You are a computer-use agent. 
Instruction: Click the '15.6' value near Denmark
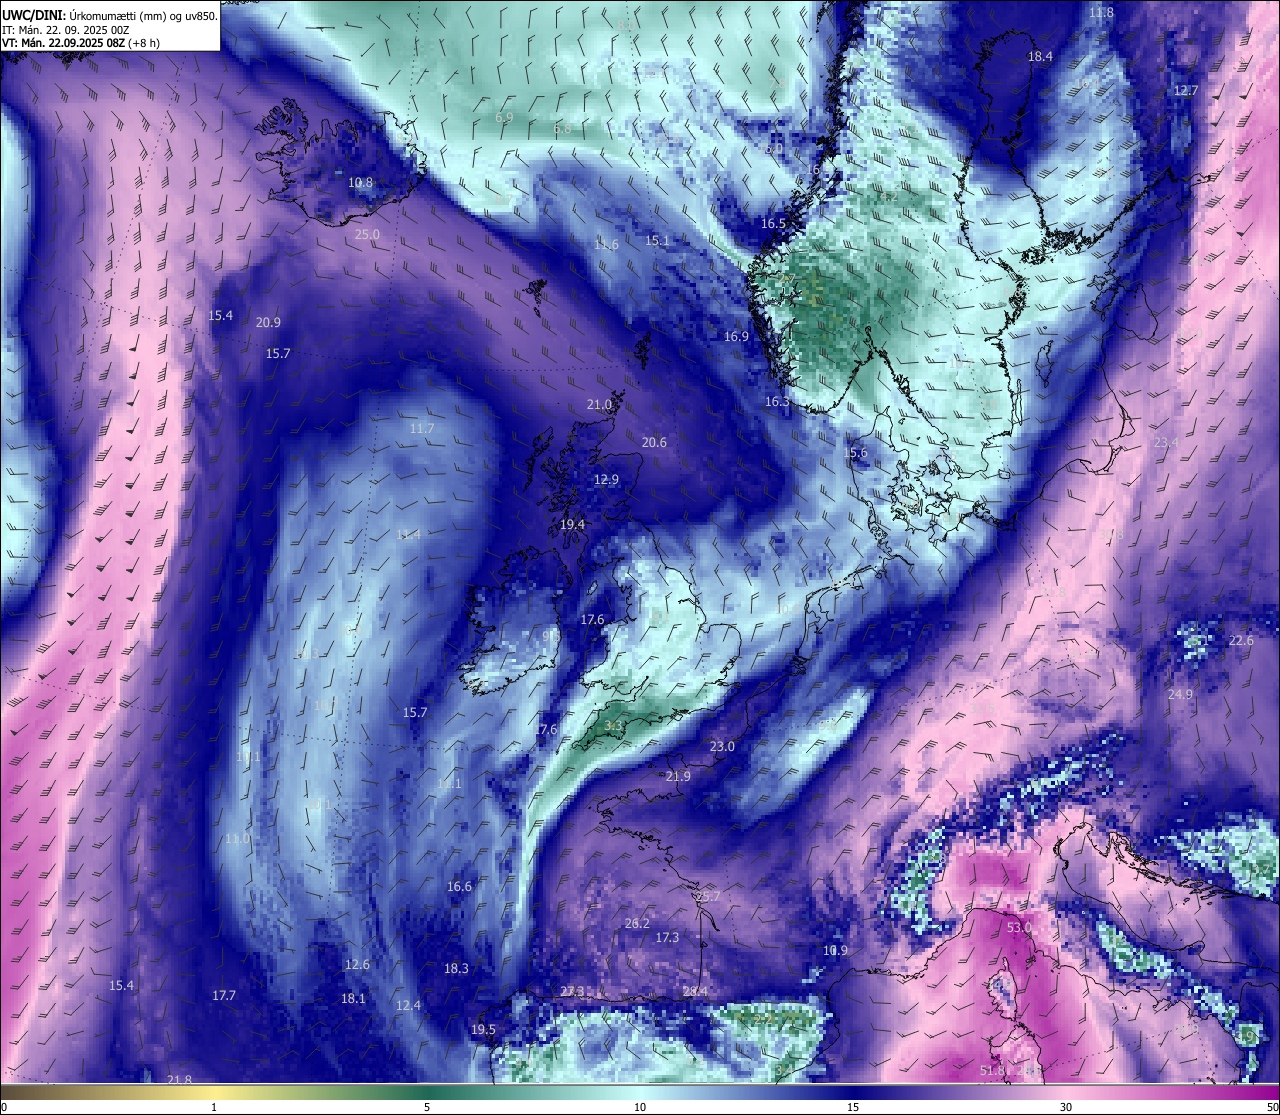(x=855, y=453)
